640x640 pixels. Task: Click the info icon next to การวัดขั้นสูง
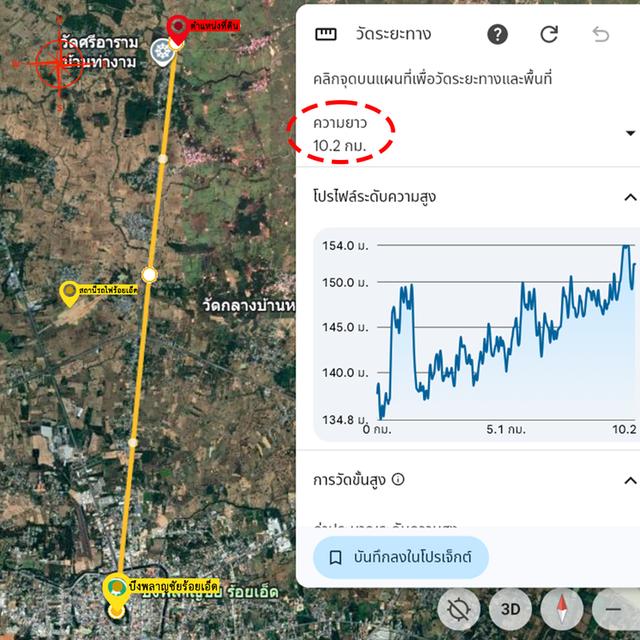398,479
